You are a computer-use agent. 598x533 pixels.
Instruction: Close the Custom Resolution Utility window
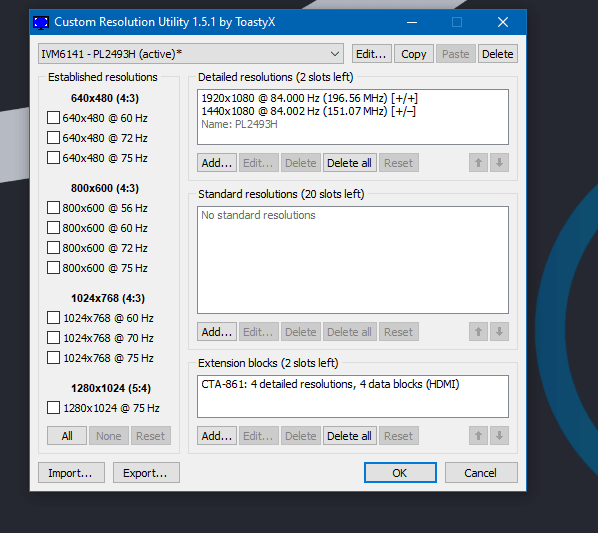point(503,22)
